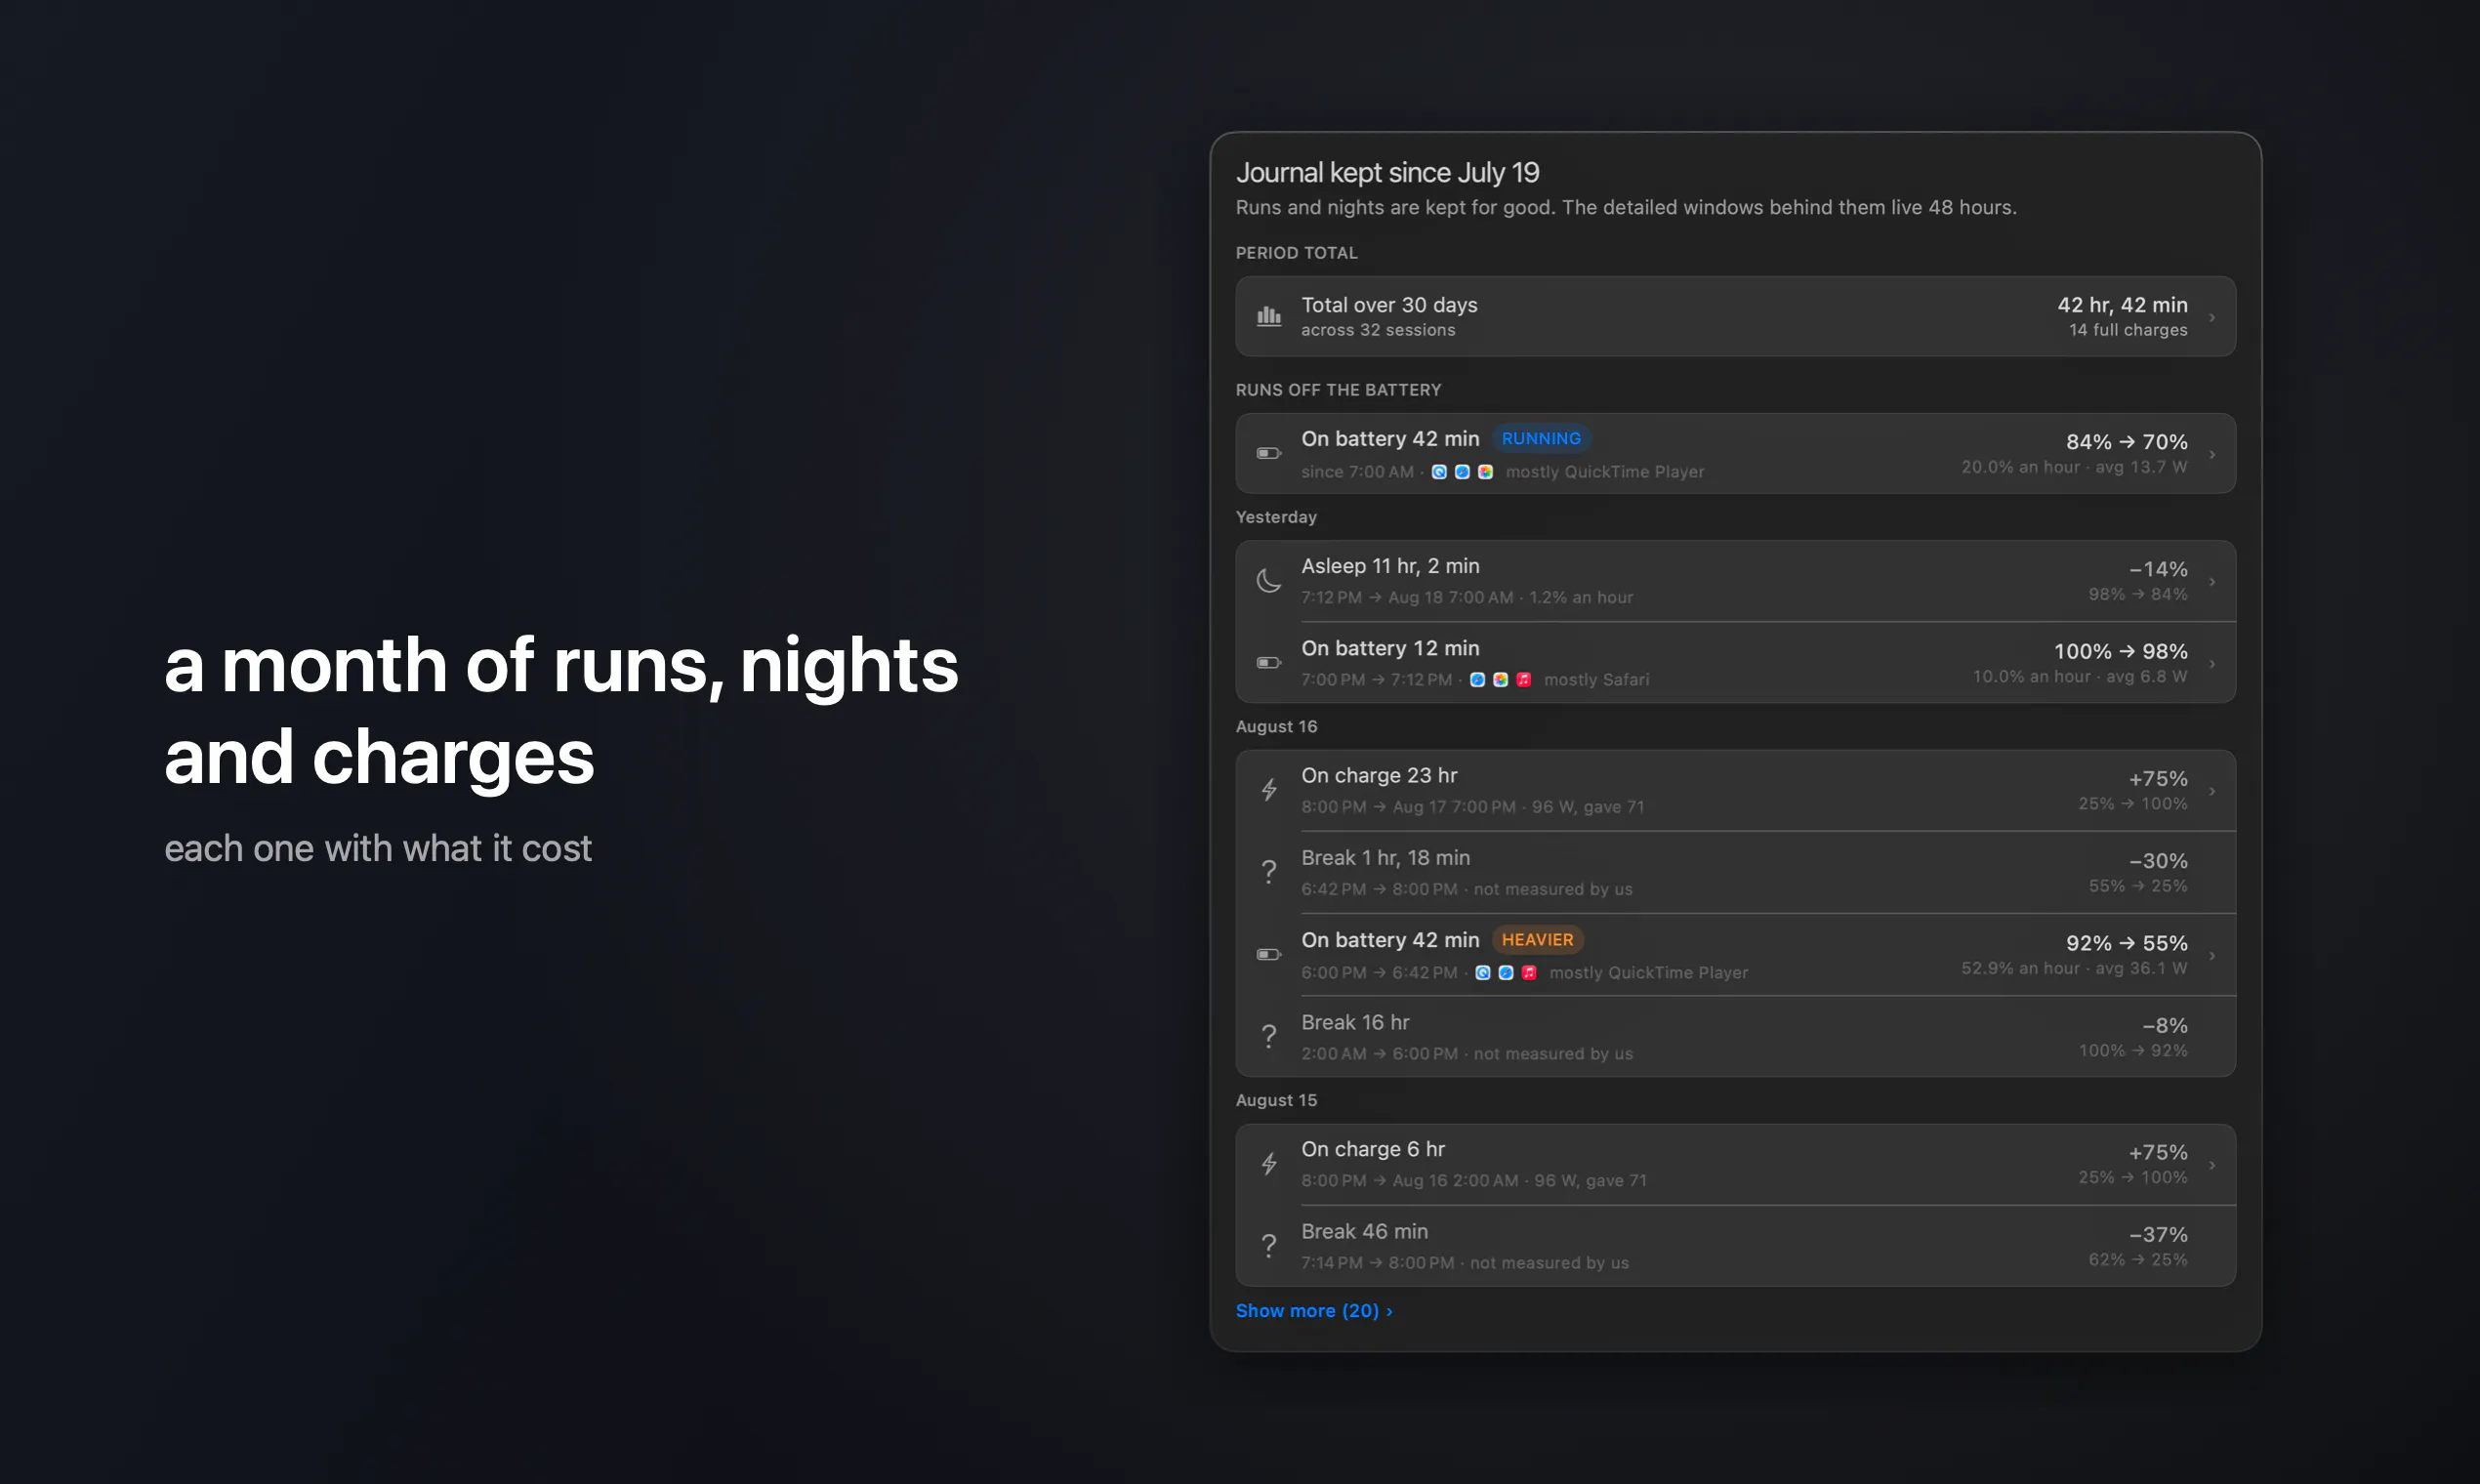
Task: Click the −14% value in the Asleep row
Action: pyautogui.click(x=2158, y=569)
